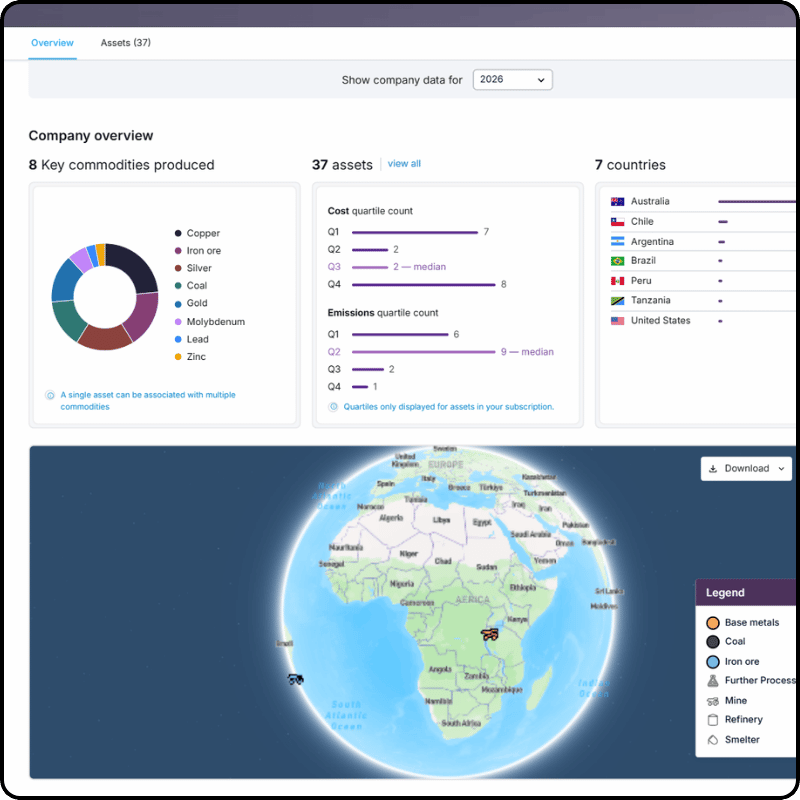The width and height of the screenshot is (800, 800).
Task: Click the info icon beside single asset note
Action: coord(50,395)
